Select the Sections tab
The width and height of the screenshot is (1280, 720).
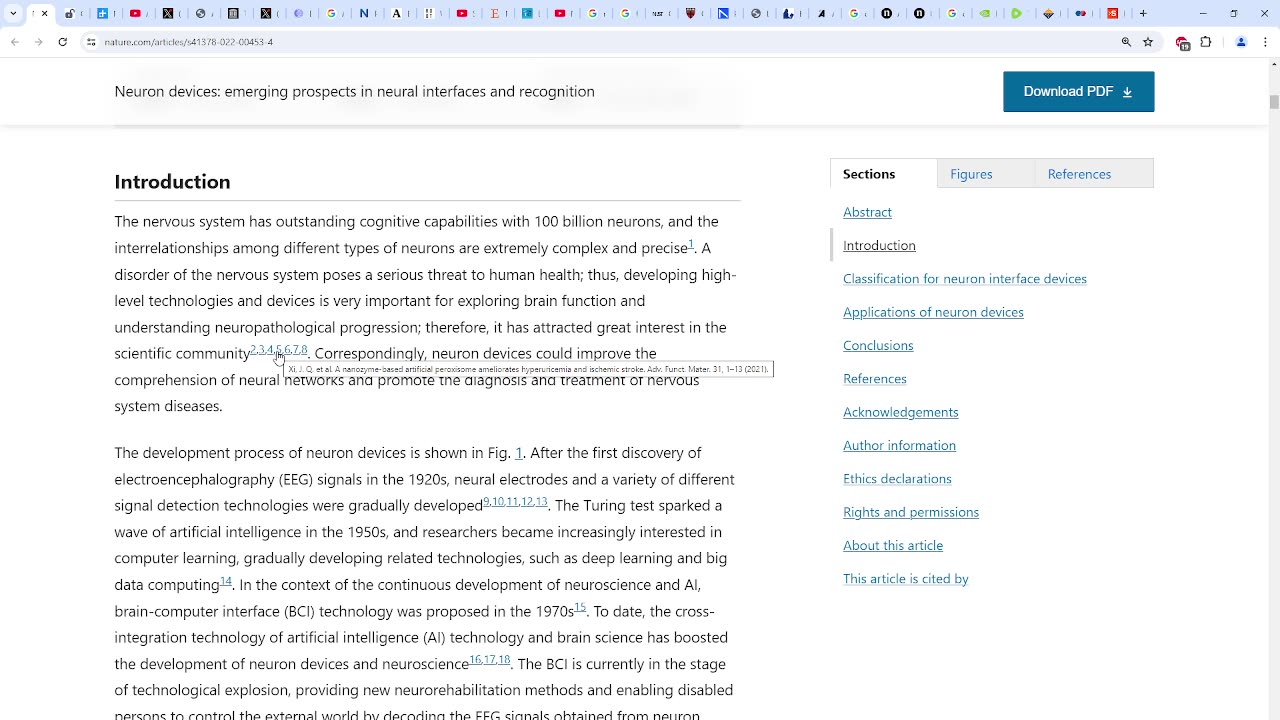[883, 173]
